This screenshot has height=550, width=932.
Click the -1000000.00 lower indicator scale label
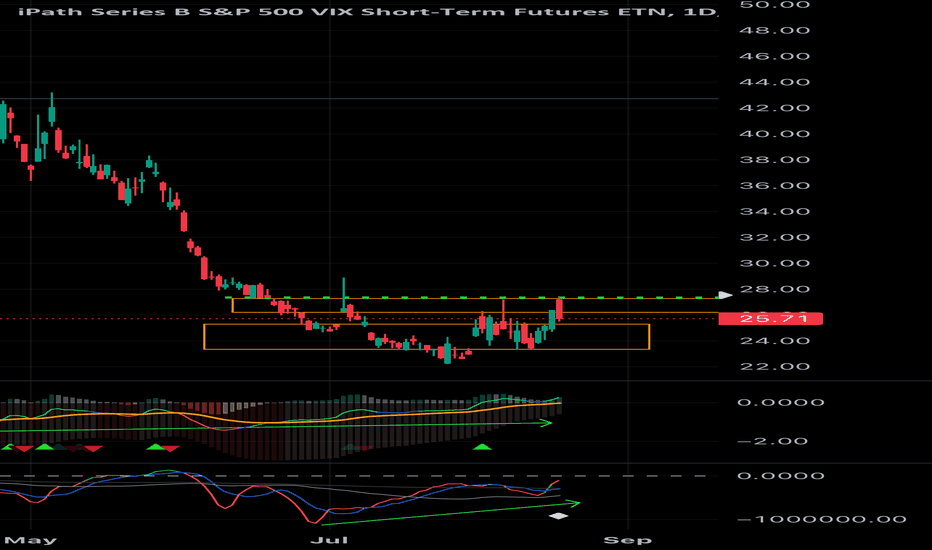pos(821,520)
